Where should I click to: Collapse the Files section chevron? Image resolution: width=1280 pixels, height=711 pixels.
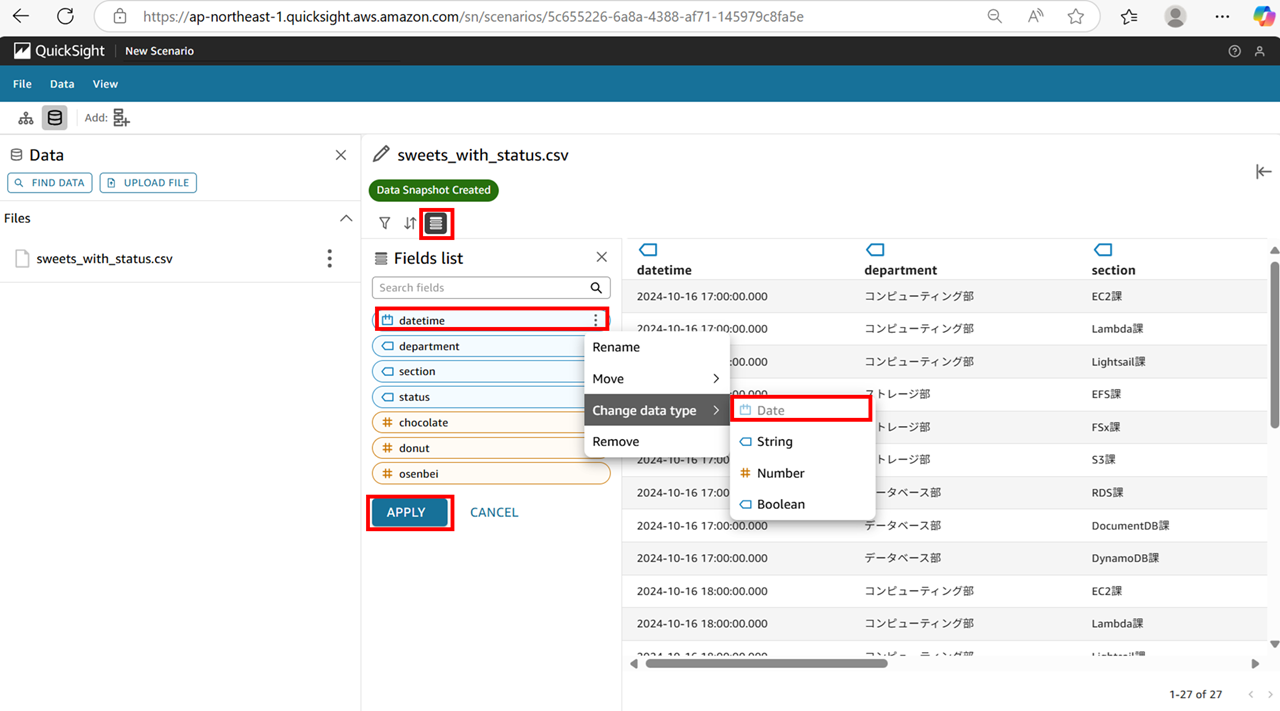point(346,218)
